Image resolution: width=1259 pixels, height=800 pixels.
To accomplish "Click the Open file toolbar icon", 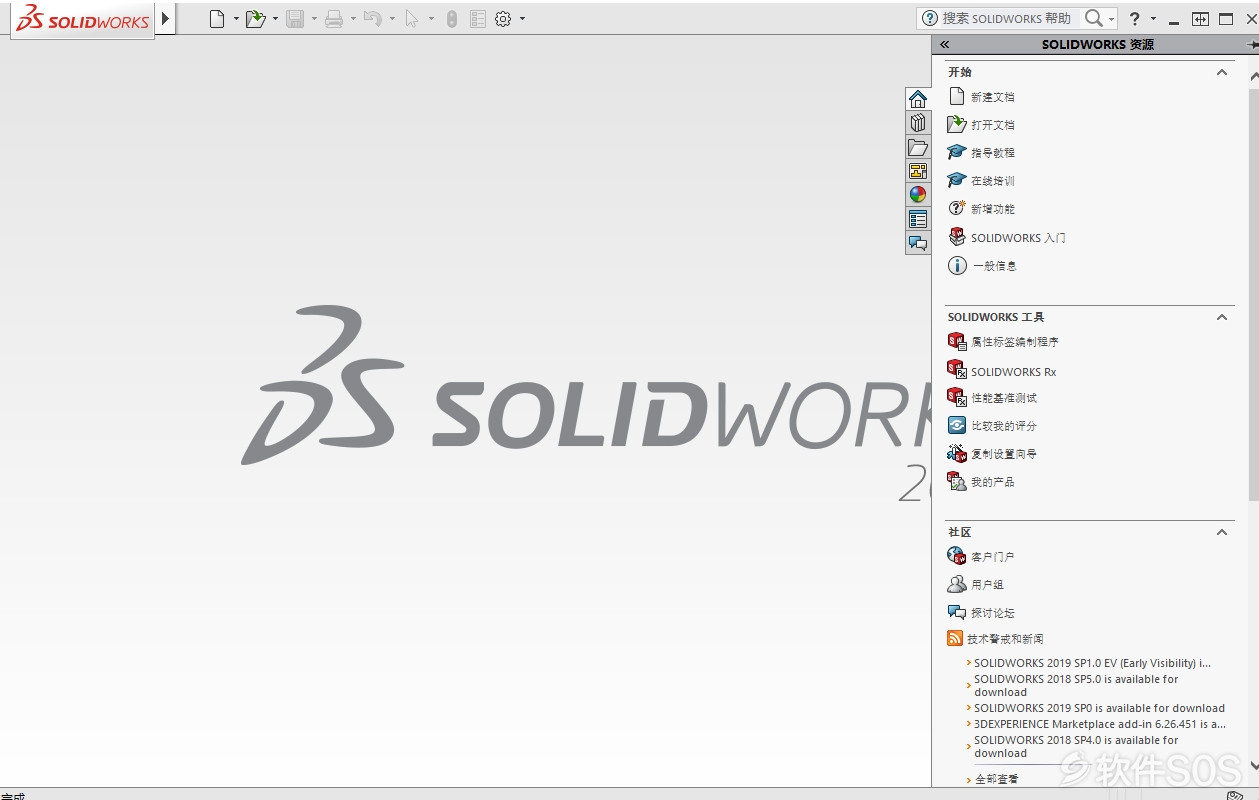I will (x=256, y=19).
